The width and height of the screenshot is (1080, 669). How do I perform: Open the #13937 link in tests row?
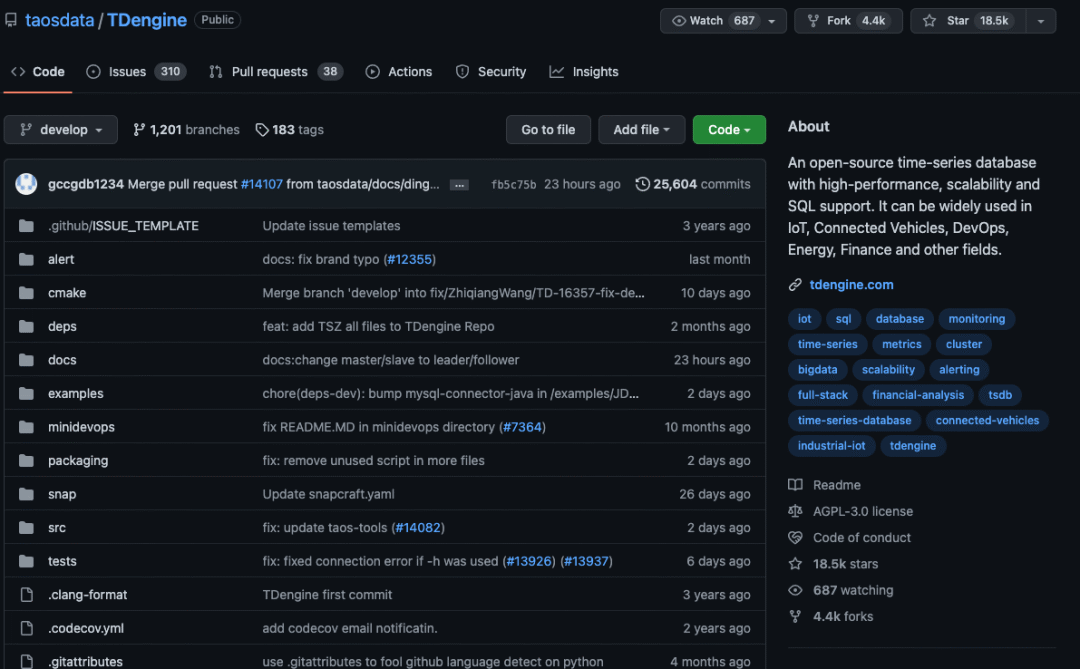point(586,561)
